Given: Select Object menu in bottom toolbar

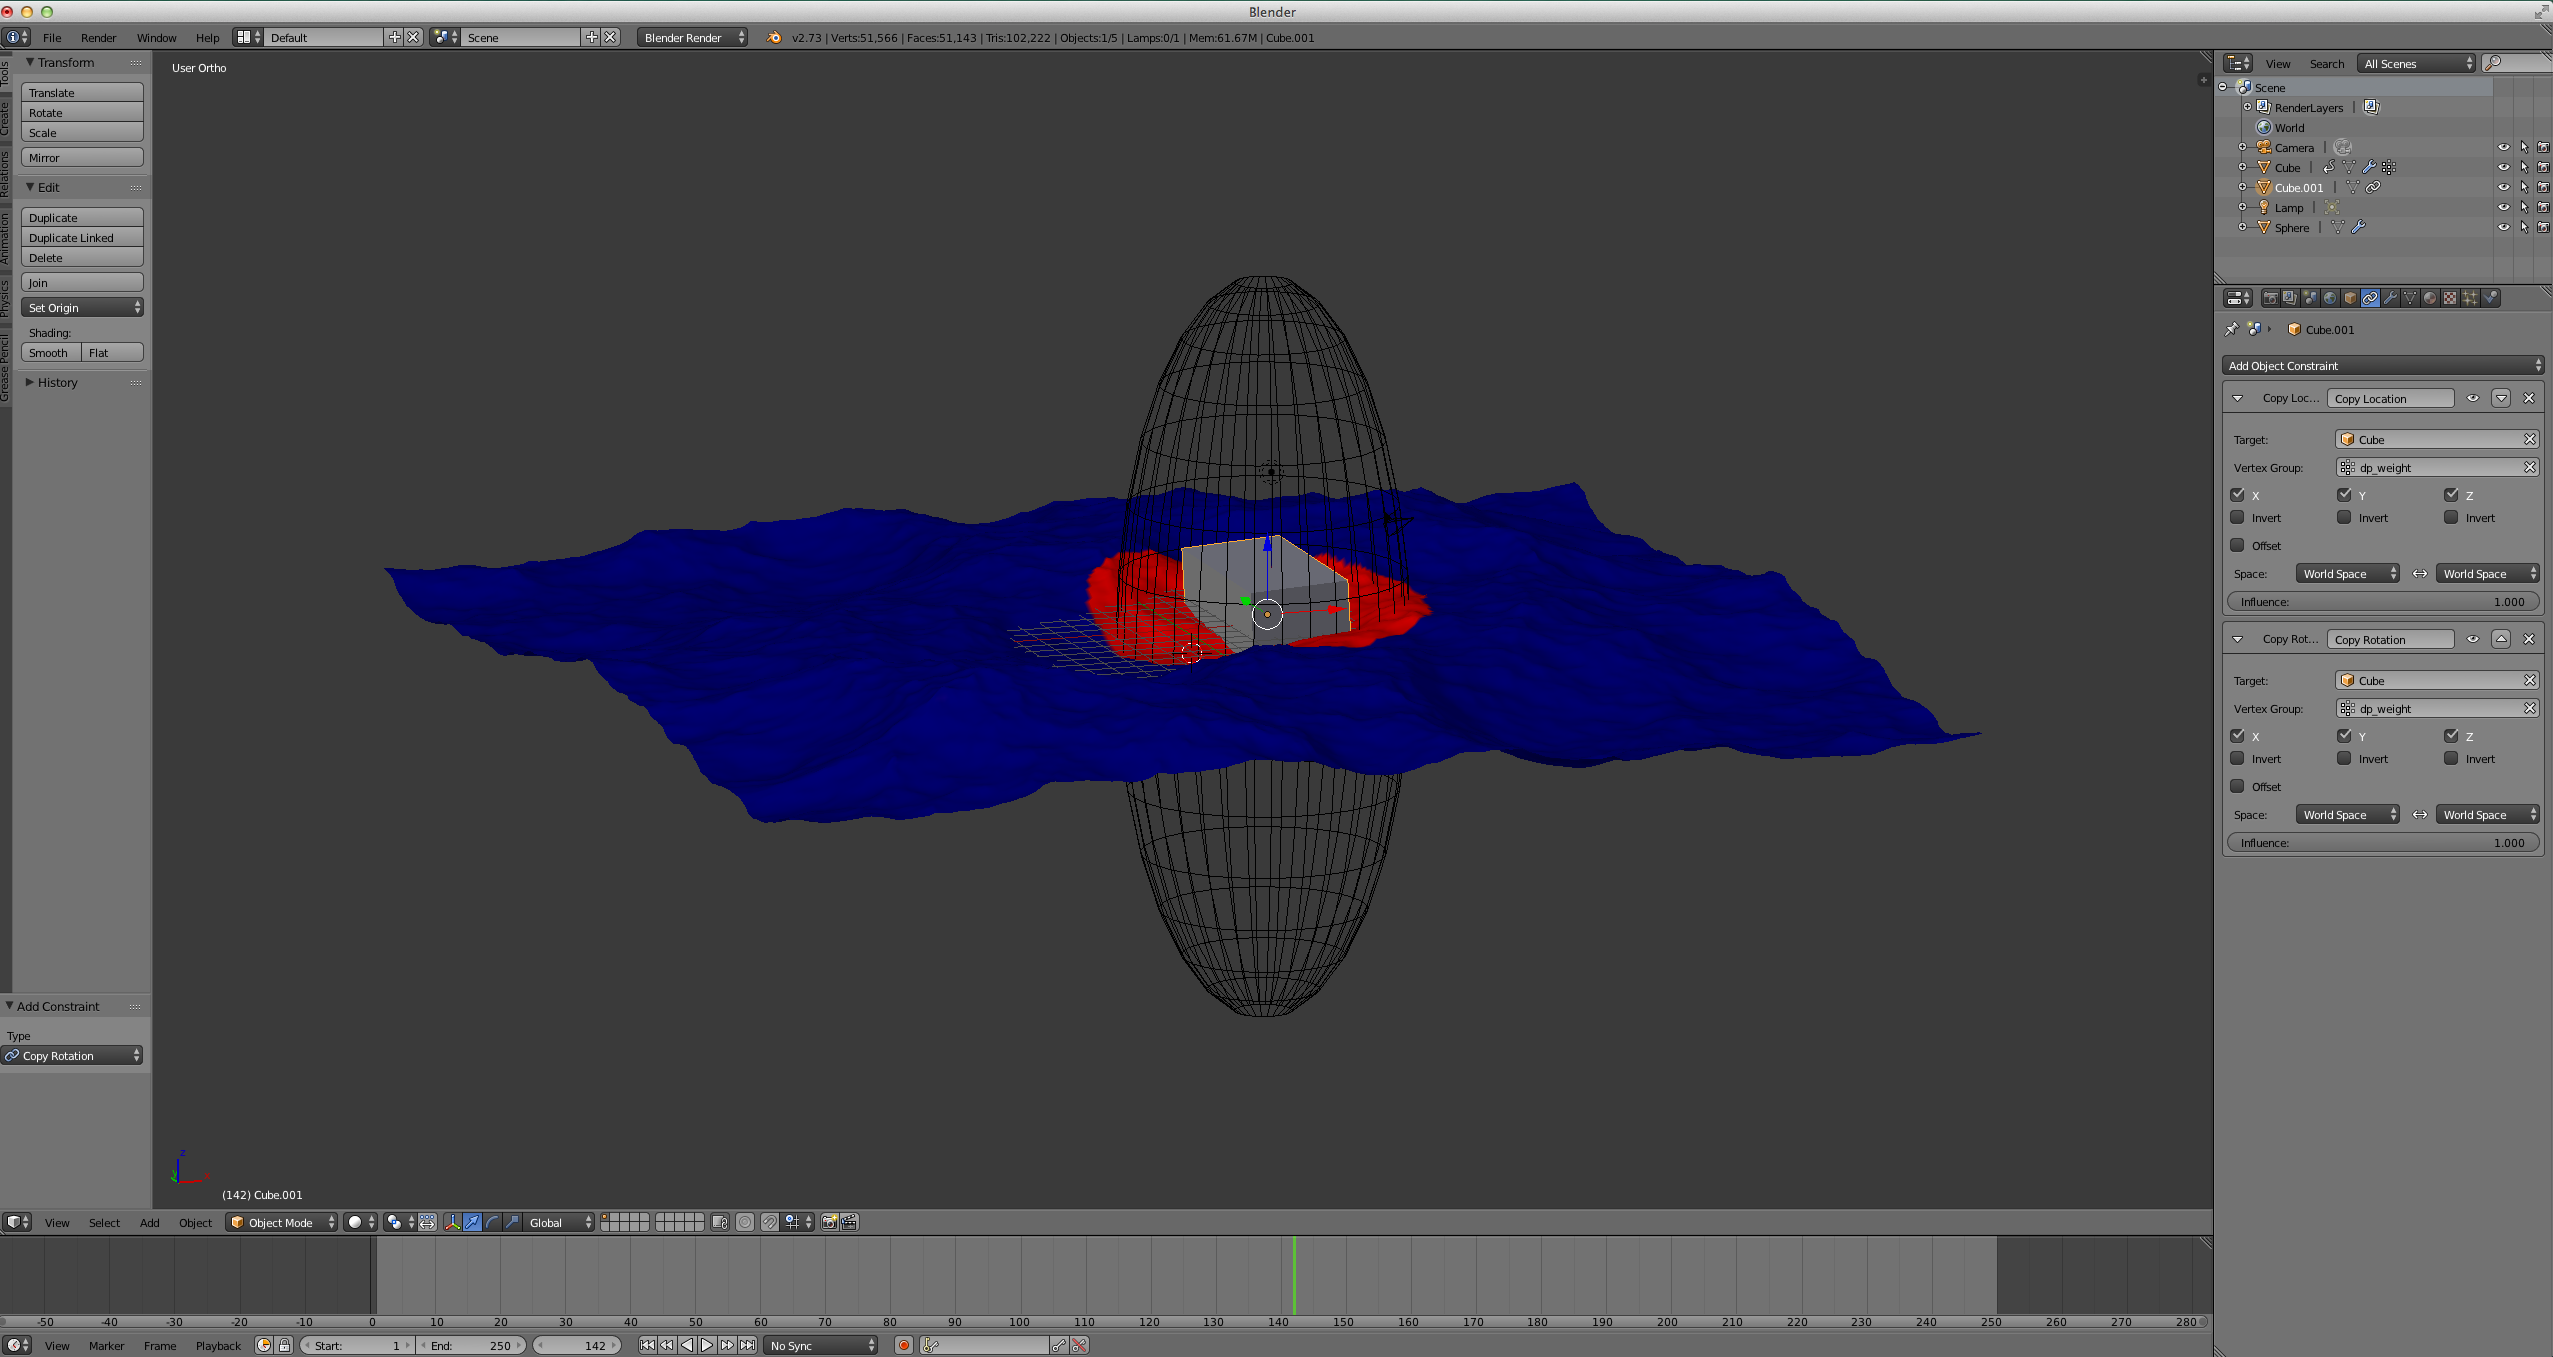Looking at the screenshot, I should click(194, 1222).
